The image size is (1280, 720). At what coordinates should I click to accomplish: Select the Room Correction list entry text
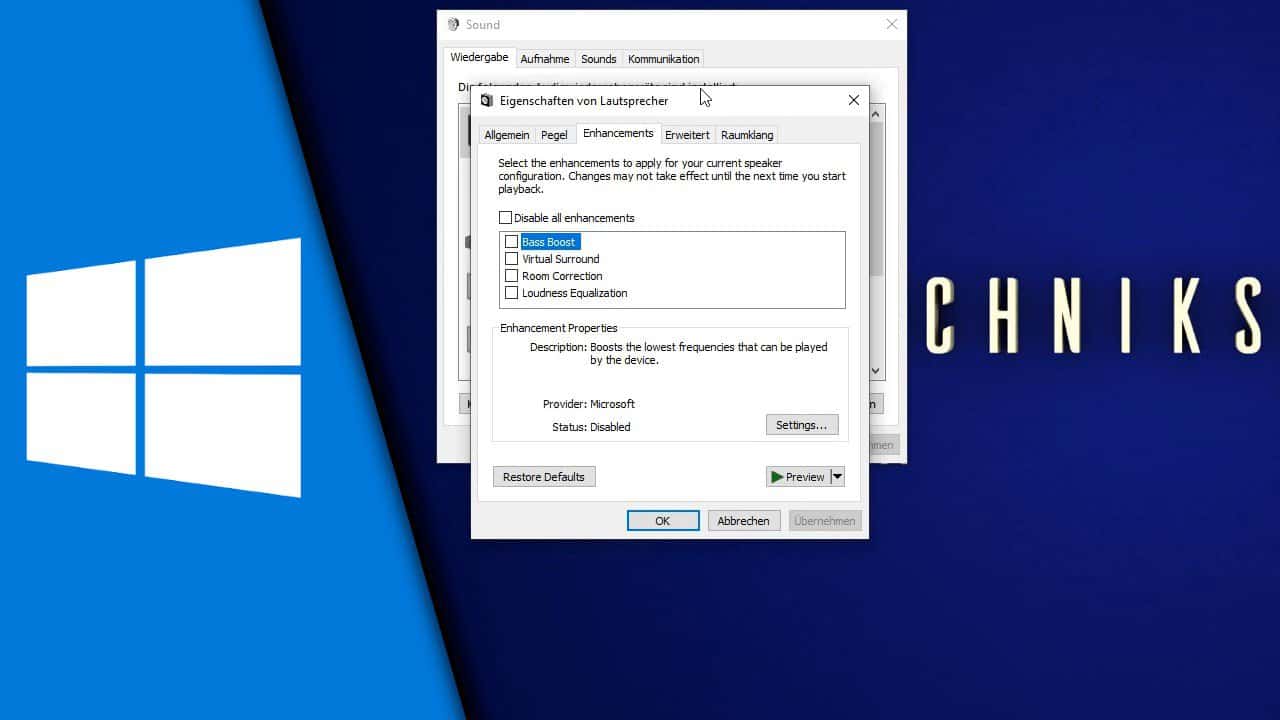coord(562,276)
